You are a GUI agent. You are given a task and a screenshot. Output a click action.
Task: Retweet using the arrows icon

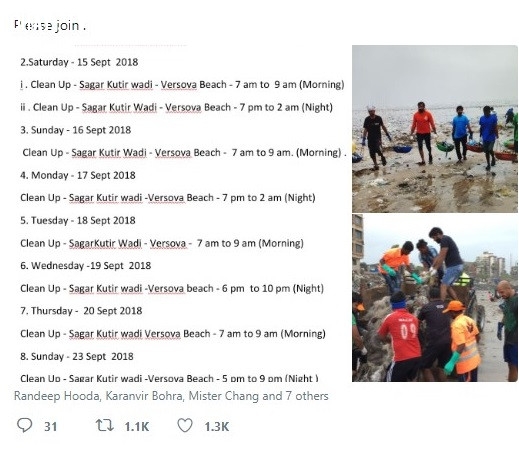click(x=105, y=426)
